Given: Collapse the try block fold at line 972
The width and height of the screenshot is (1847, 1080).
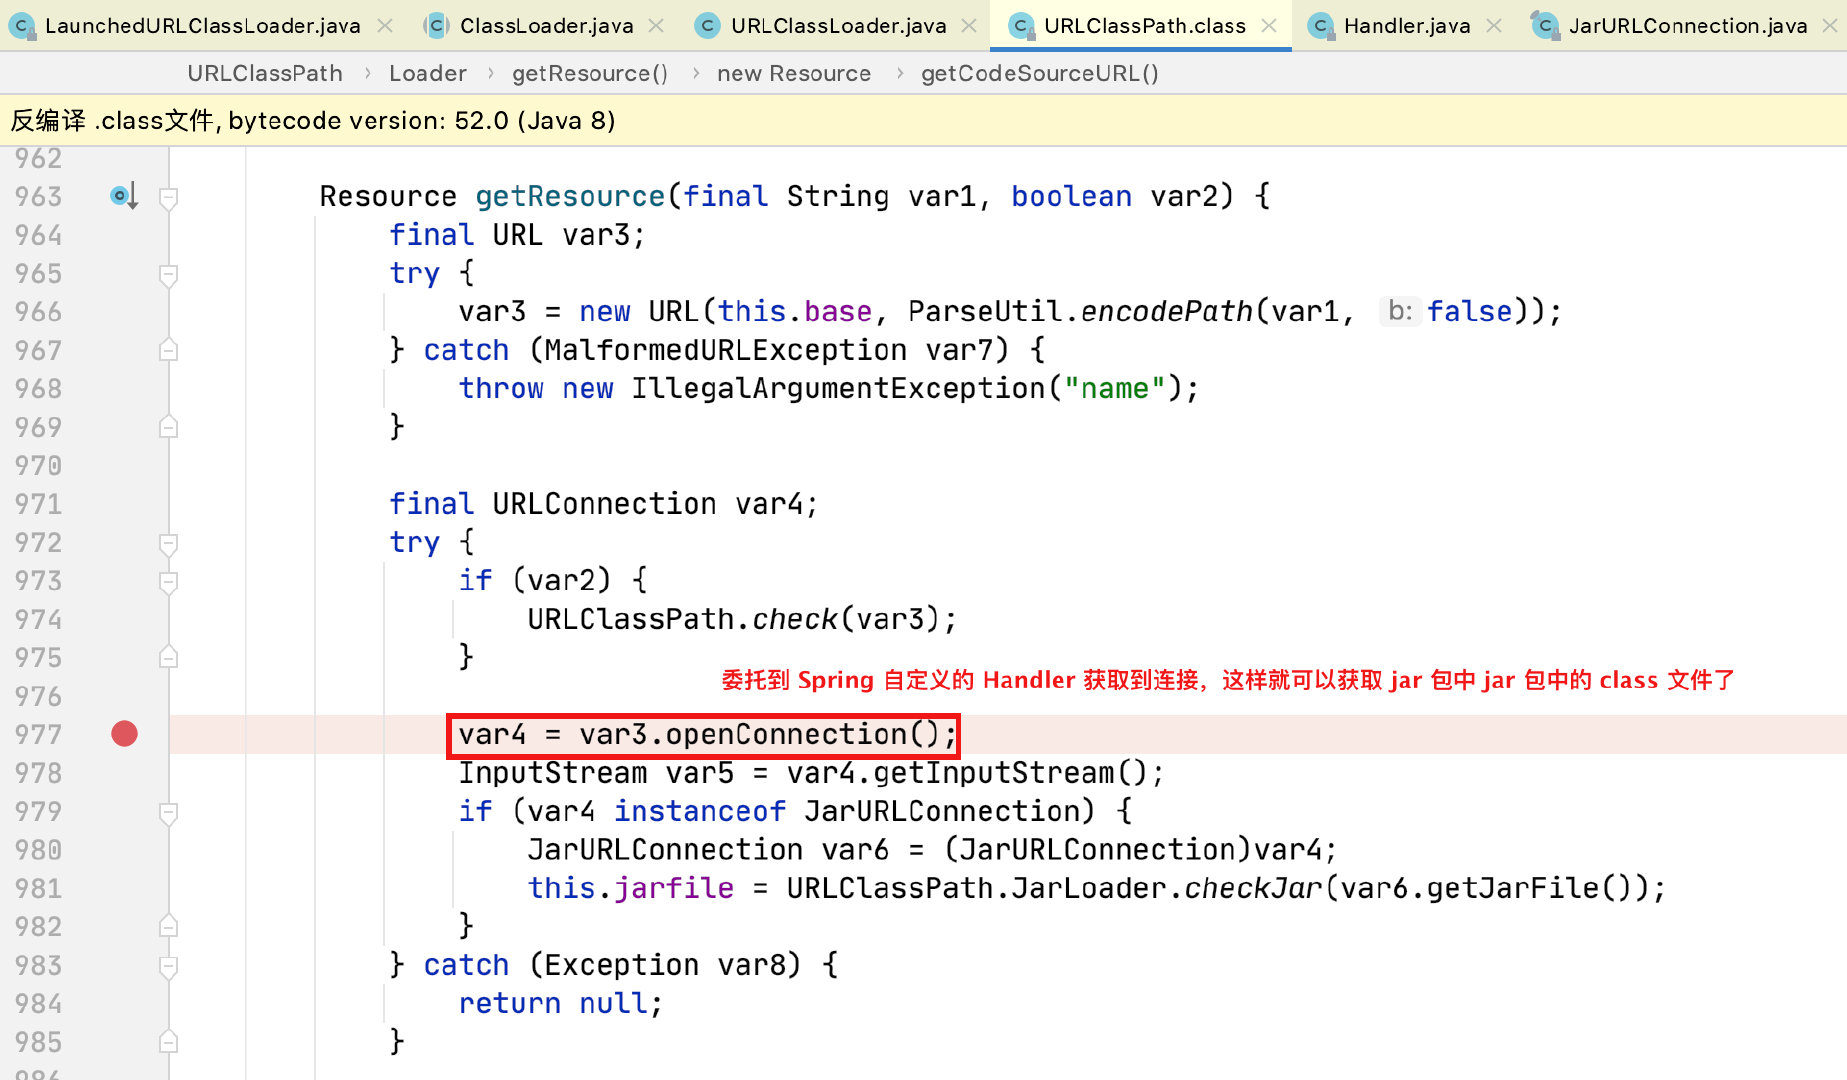Looking at the screenshot, I should click(169, 544).
